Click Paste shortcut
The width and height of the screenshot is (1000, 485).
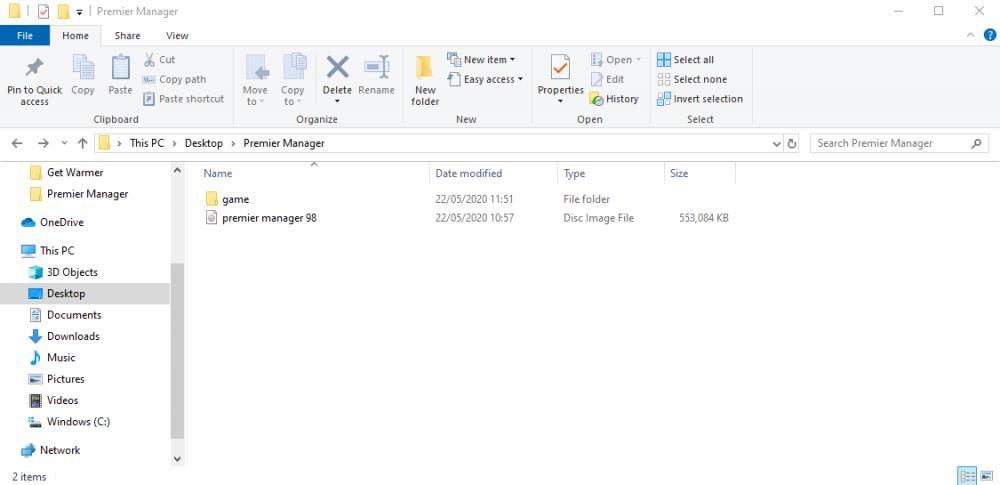coord(183,99)
